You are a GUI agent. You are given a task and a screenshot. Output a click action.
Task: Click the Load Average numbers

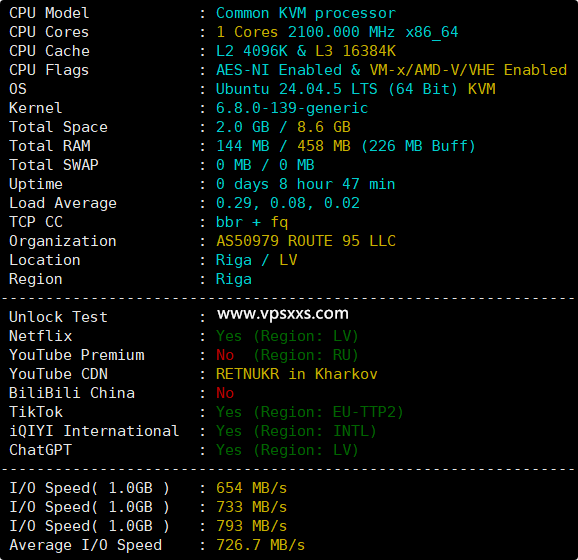coord(288,203)
